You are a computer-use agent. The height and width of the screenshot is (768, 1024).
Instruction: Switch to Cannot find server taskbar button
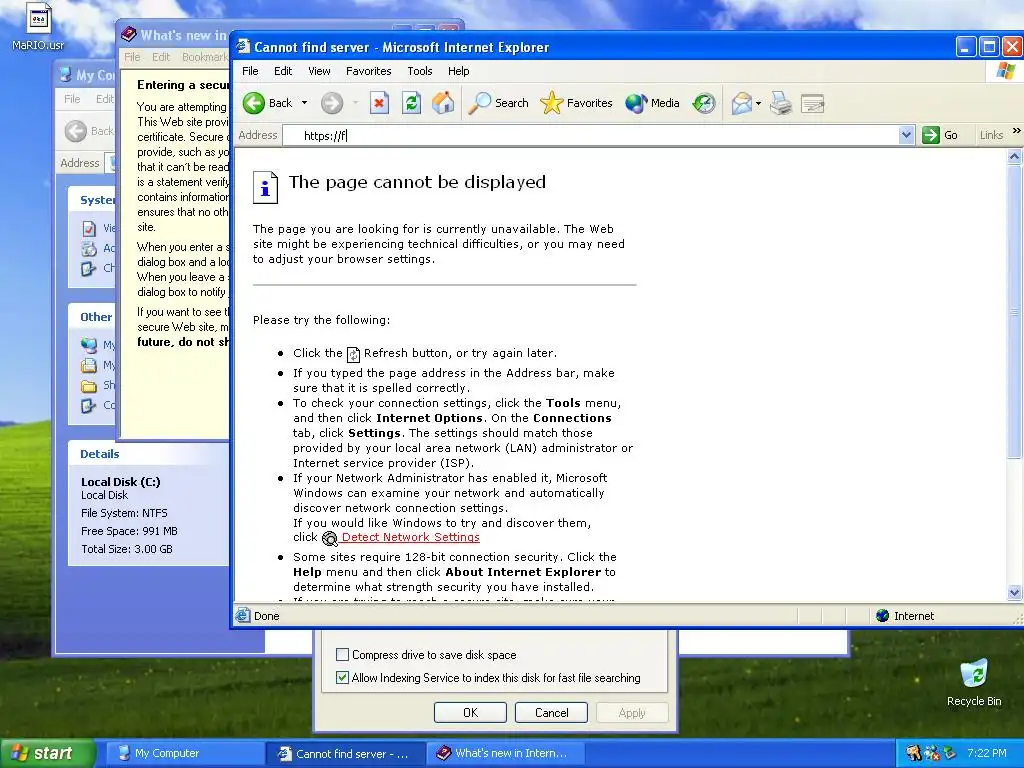[346, 753]
